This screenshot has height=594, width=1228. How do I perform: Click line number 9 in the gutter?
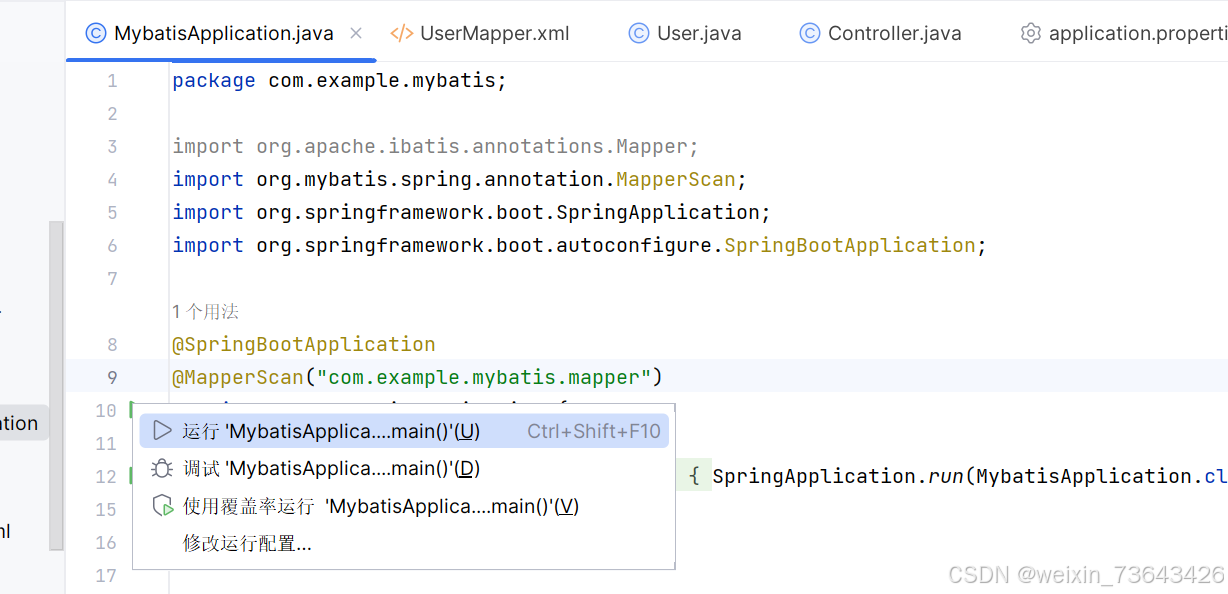(x=110, y=377)
